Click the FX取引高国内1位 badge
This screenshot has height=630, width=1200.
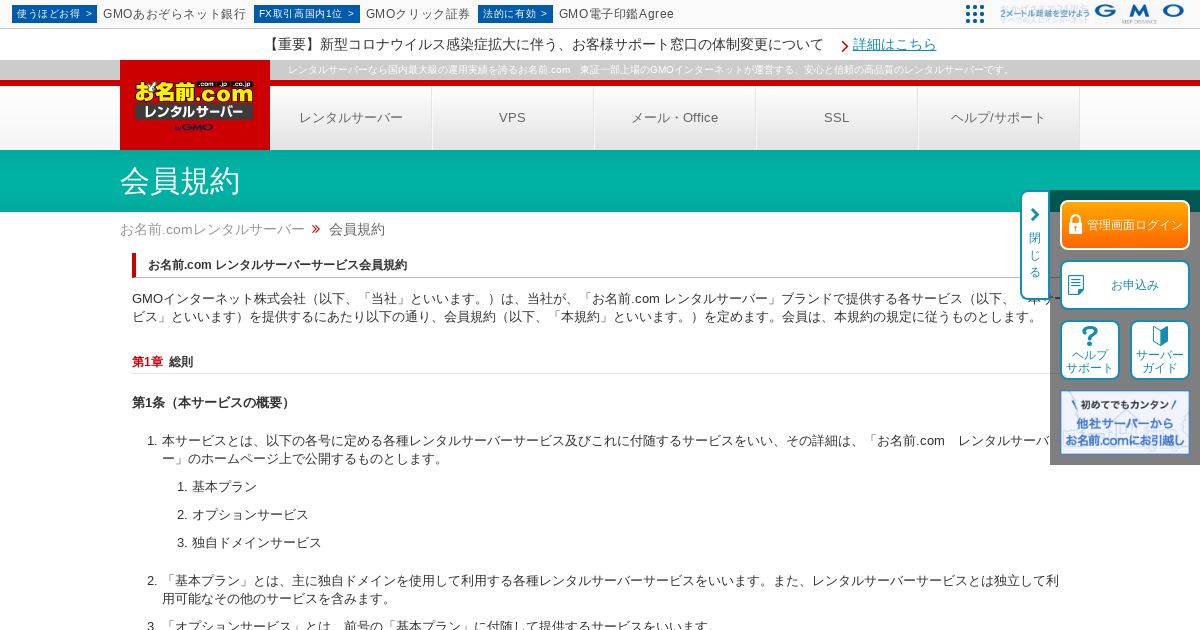[x=307, y=14]
